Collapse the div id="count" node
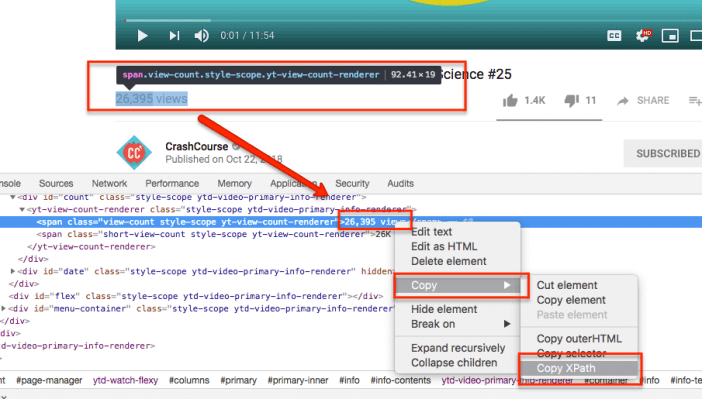This screenshot has height=399, width=702. coord(13,197)
